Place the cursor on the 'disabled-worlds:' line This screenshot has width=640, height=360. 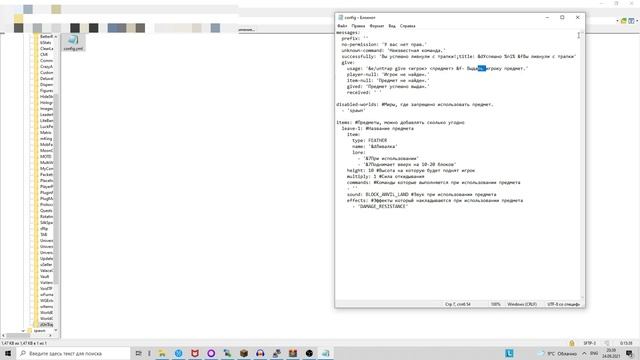click(x=415, y=104)
